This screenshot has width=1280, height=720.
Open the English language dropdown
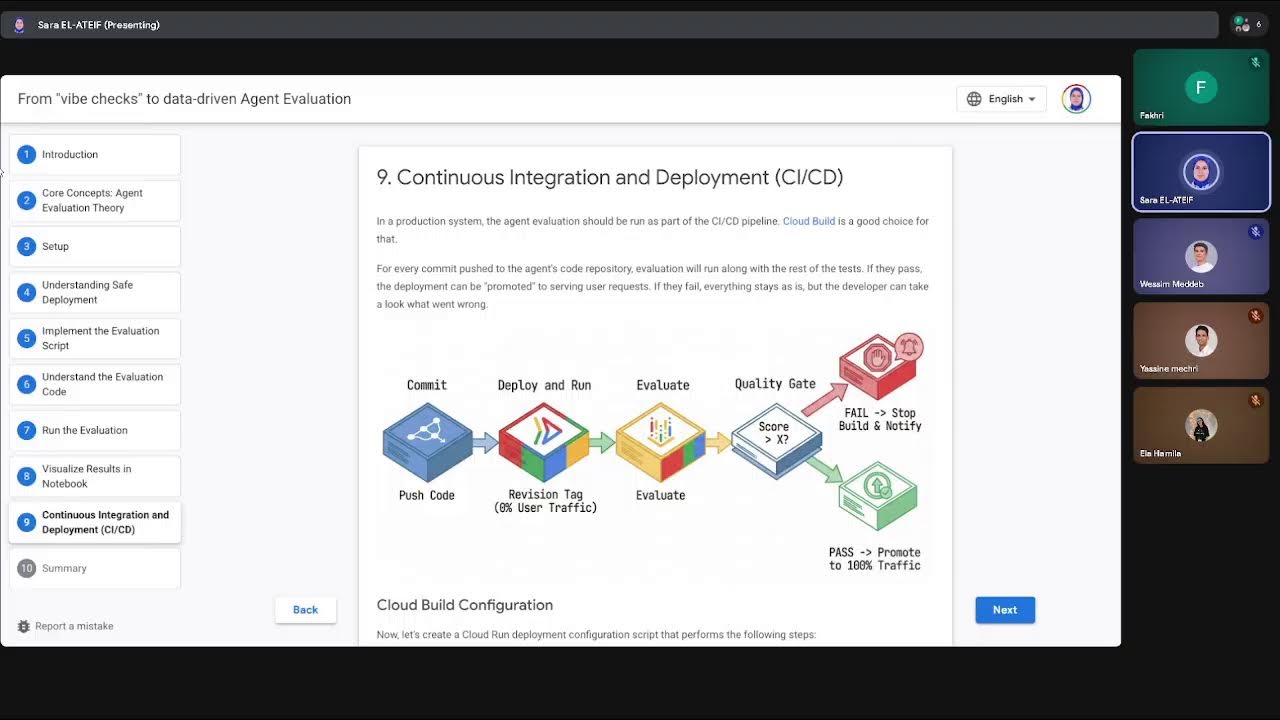(x=1002, y=99)
